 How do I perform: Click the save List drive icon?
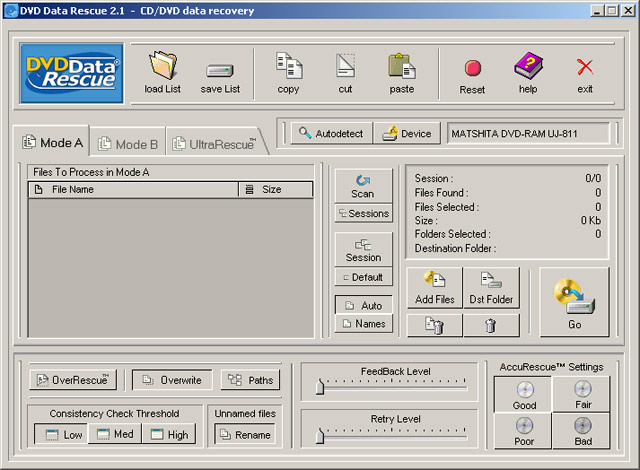pos(219,70)
